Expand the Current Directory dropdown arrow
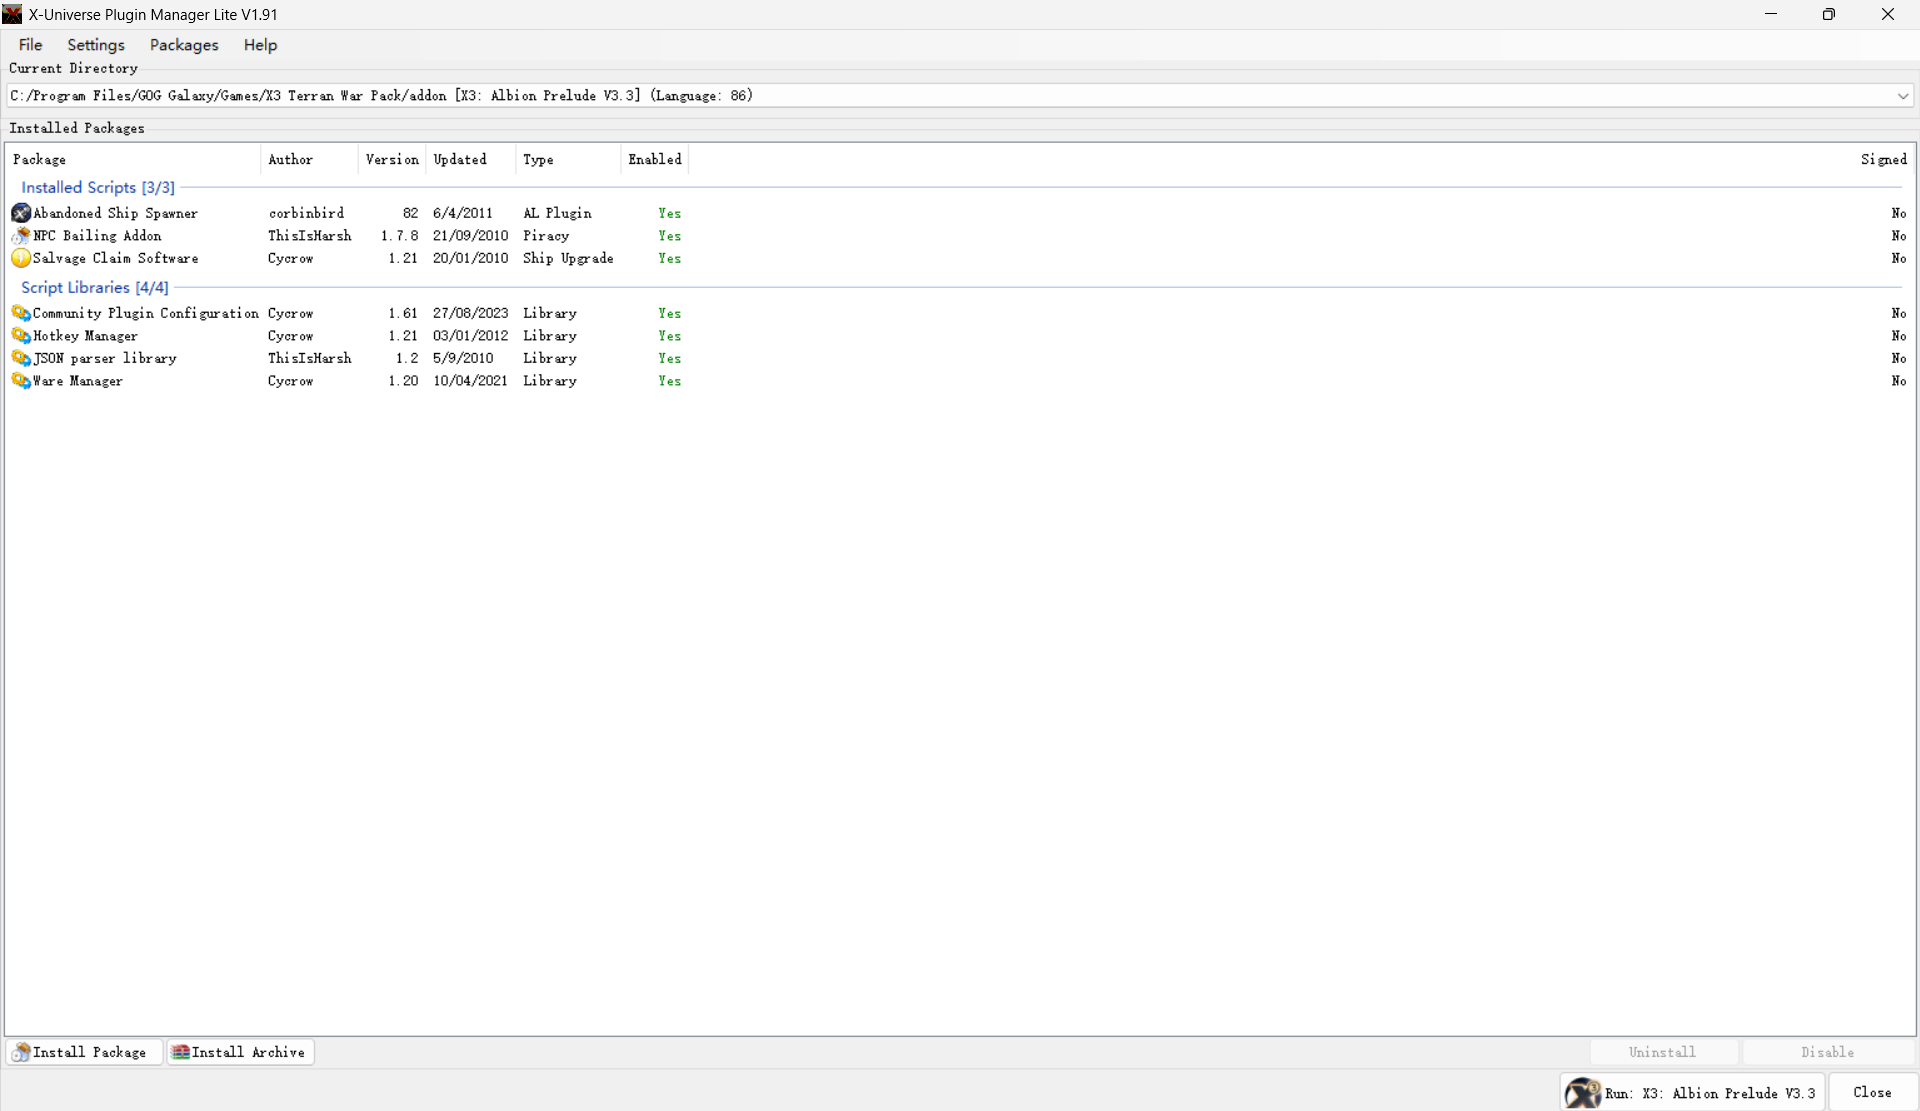 pyautogui.click(x=1902, y=96)
